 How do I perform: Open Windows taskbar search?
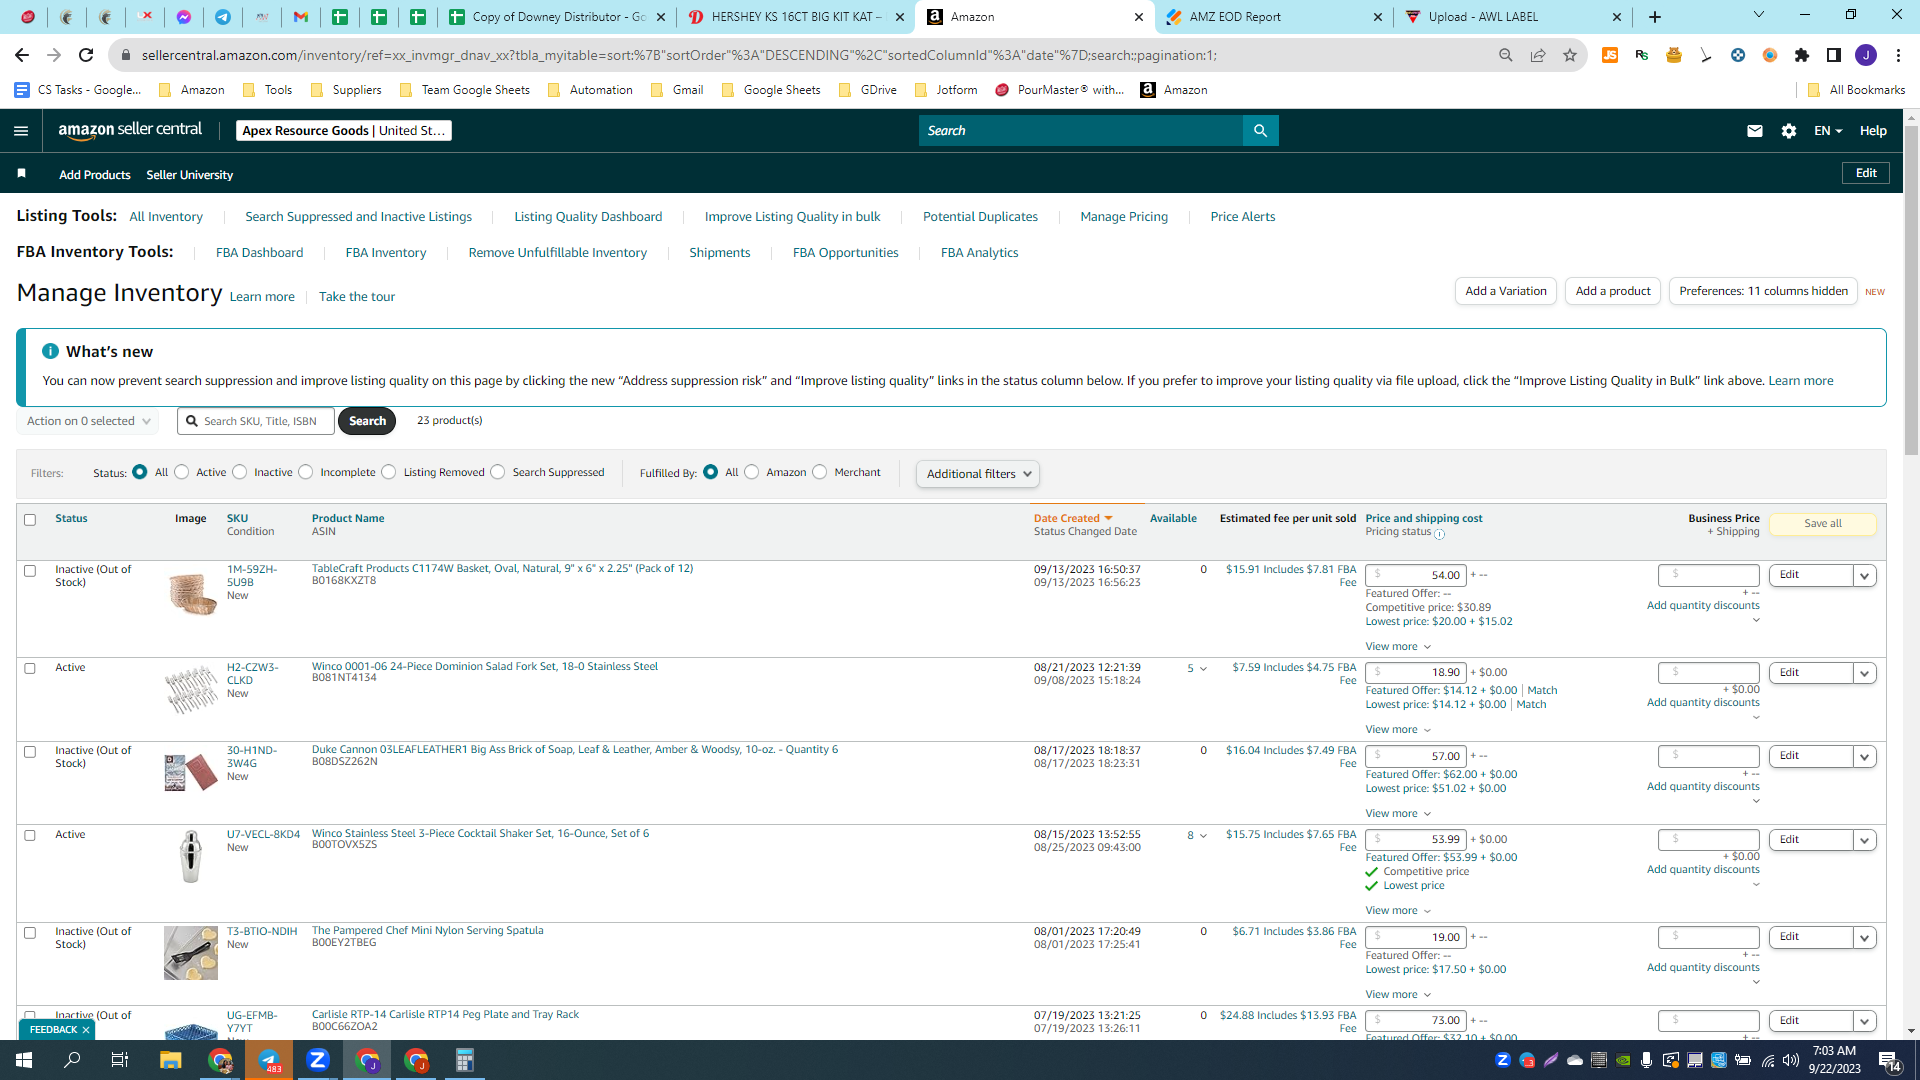click(72, 1060)
